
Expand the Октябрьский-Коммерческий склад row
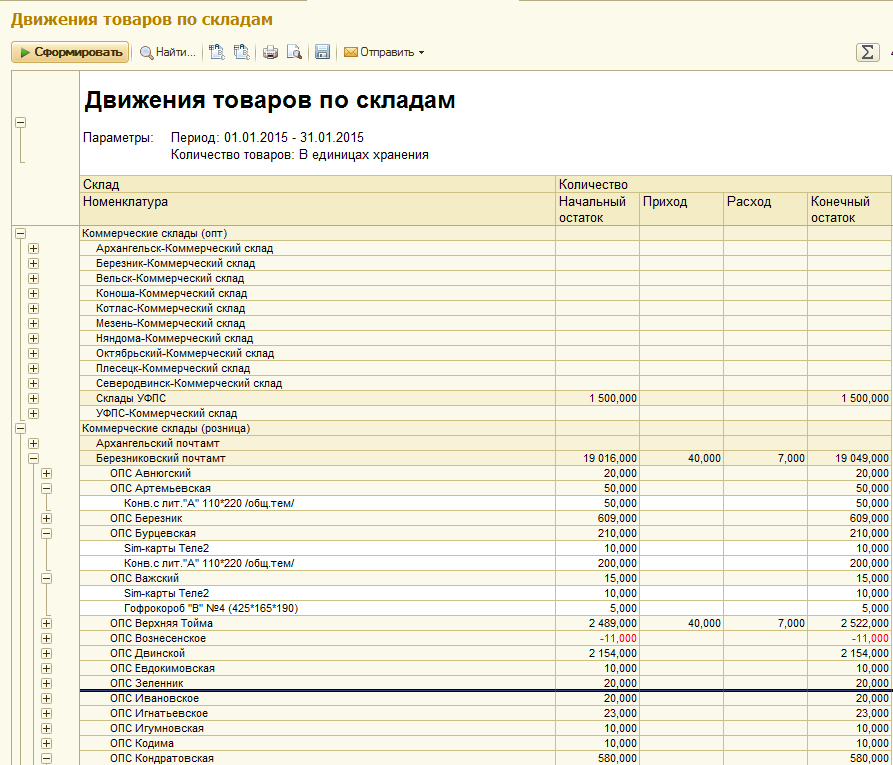[33, 353]
